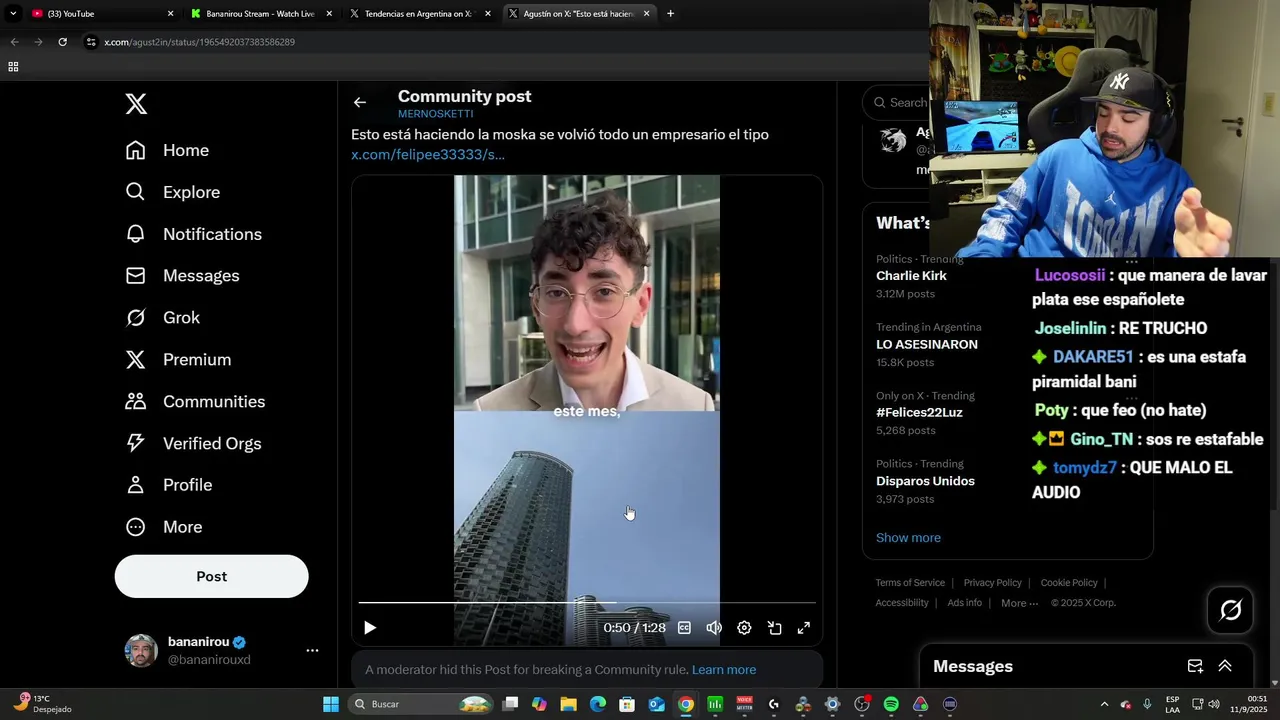Open the tab search dropdown
This screenshot has width=1280, height=720.
pos(13,14)
